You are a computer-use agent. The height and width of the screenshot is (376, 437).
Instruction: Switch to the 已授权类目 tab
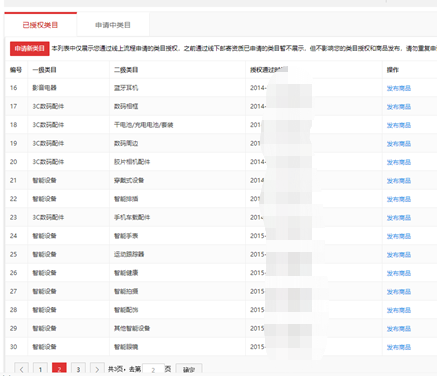(40, 25)
